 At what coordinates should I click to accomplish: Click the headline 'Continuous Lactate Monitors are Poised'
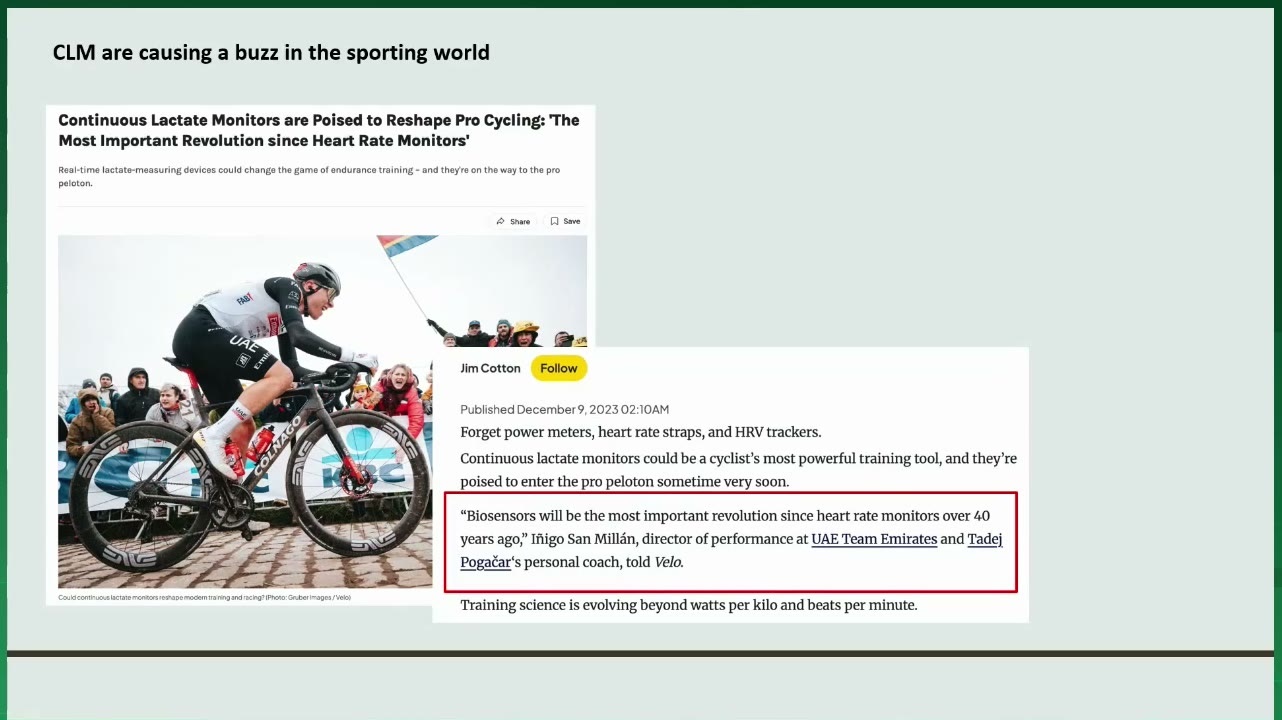tap(319, 130)
